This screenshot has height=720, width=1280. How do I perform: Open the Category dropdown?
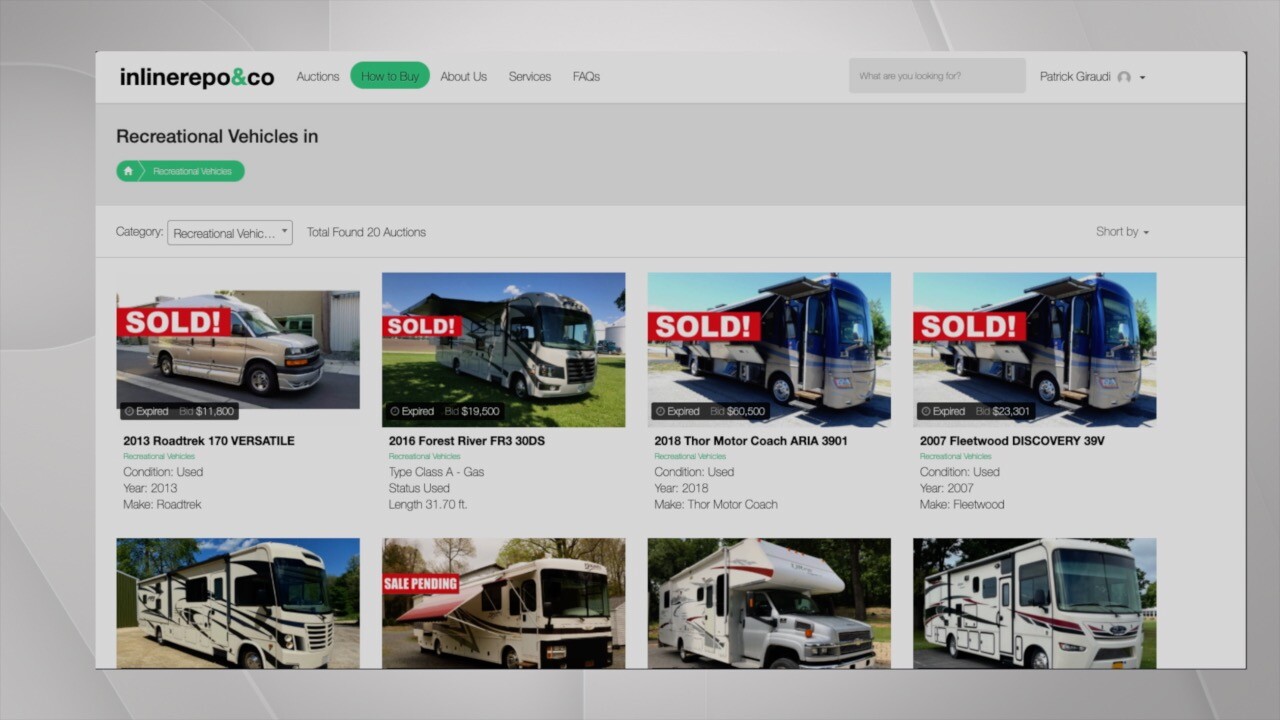(x=230, y=233)
